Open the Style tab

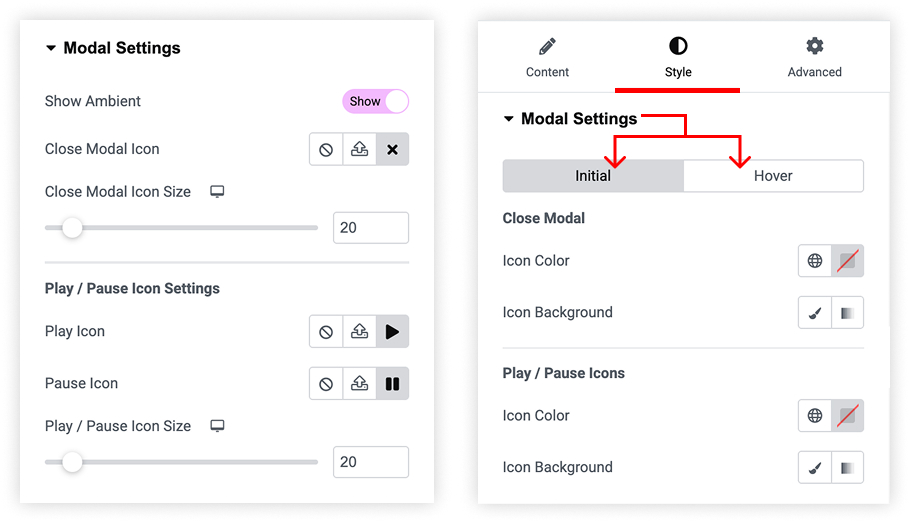(678, 58)
